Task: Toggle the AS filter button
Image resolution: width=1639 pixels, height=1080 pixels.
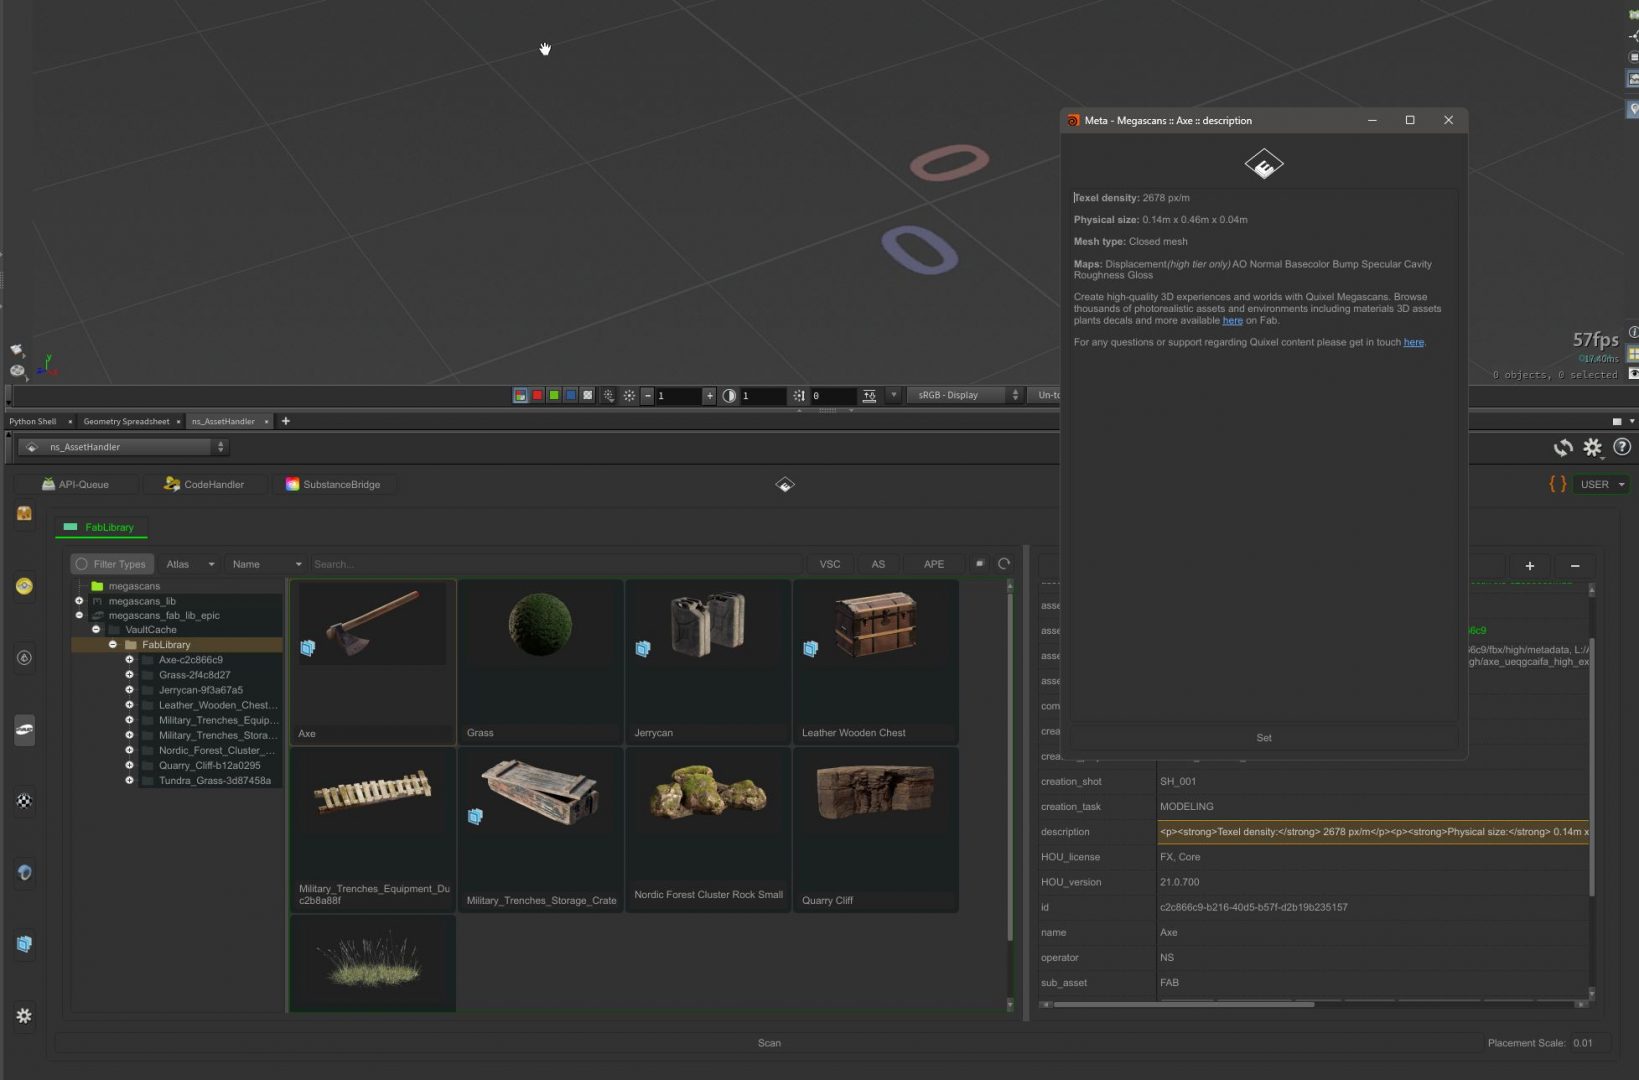Action: (x=878, y=564)
